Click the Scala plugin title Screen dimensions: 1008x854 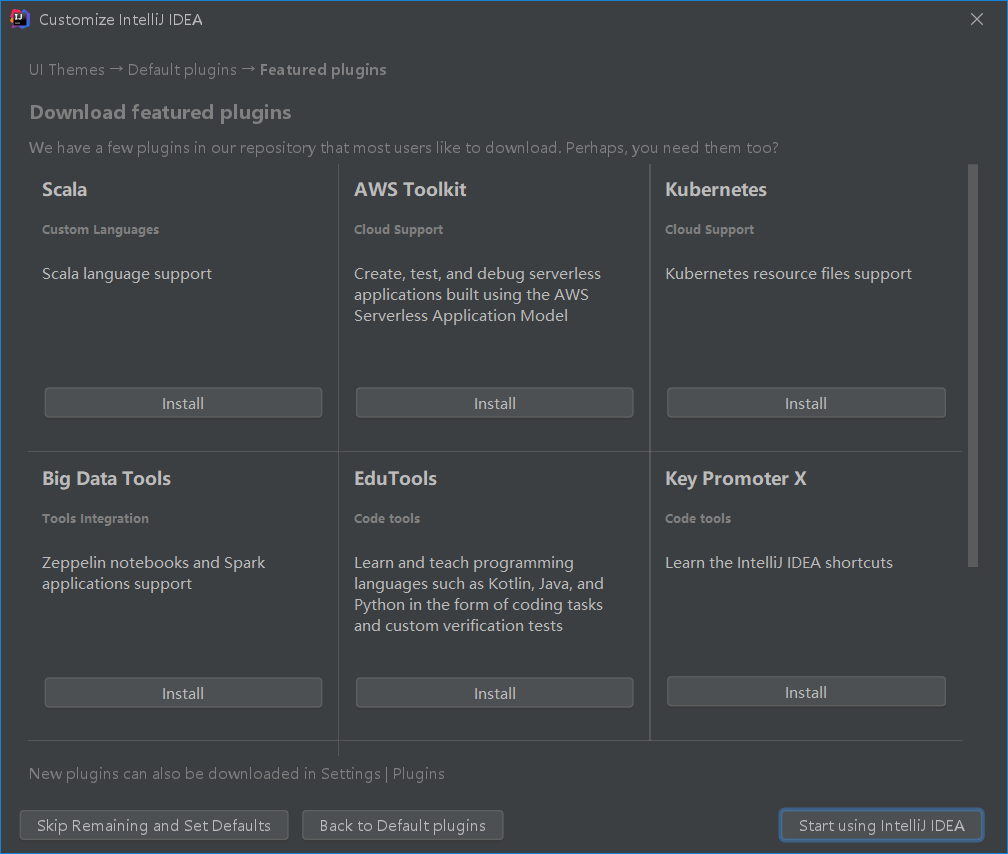tap(64, 189)
